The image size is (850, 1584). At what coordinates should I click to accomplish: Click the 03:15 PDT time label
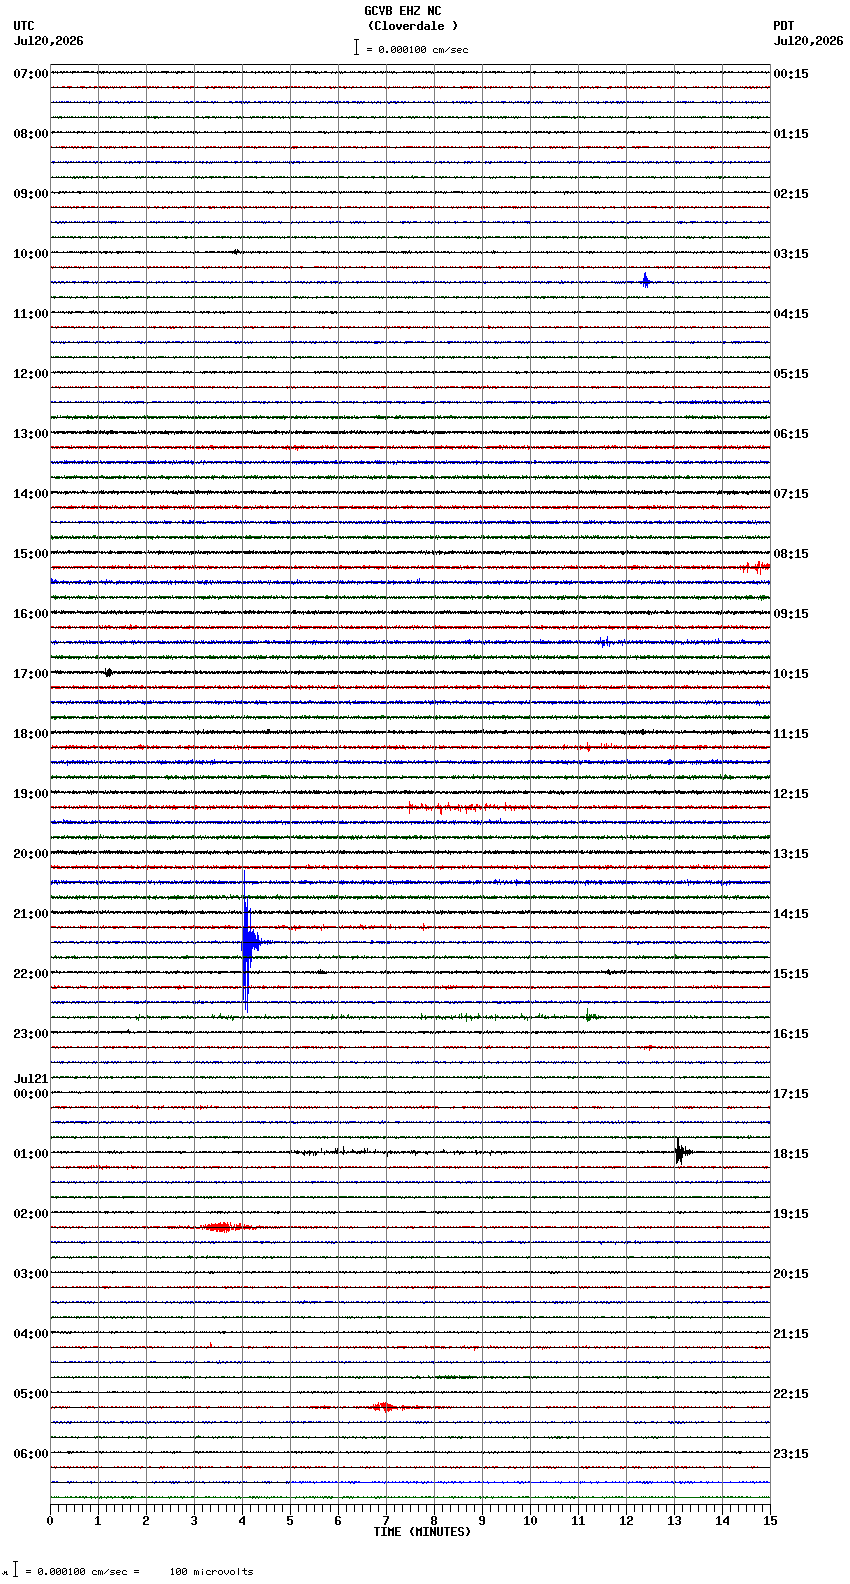[791, 254]
